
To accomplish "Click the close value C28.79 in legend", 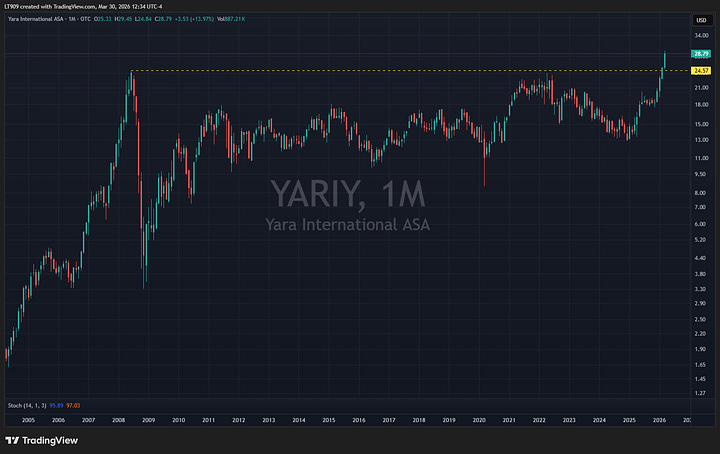I will click(163, 19).
